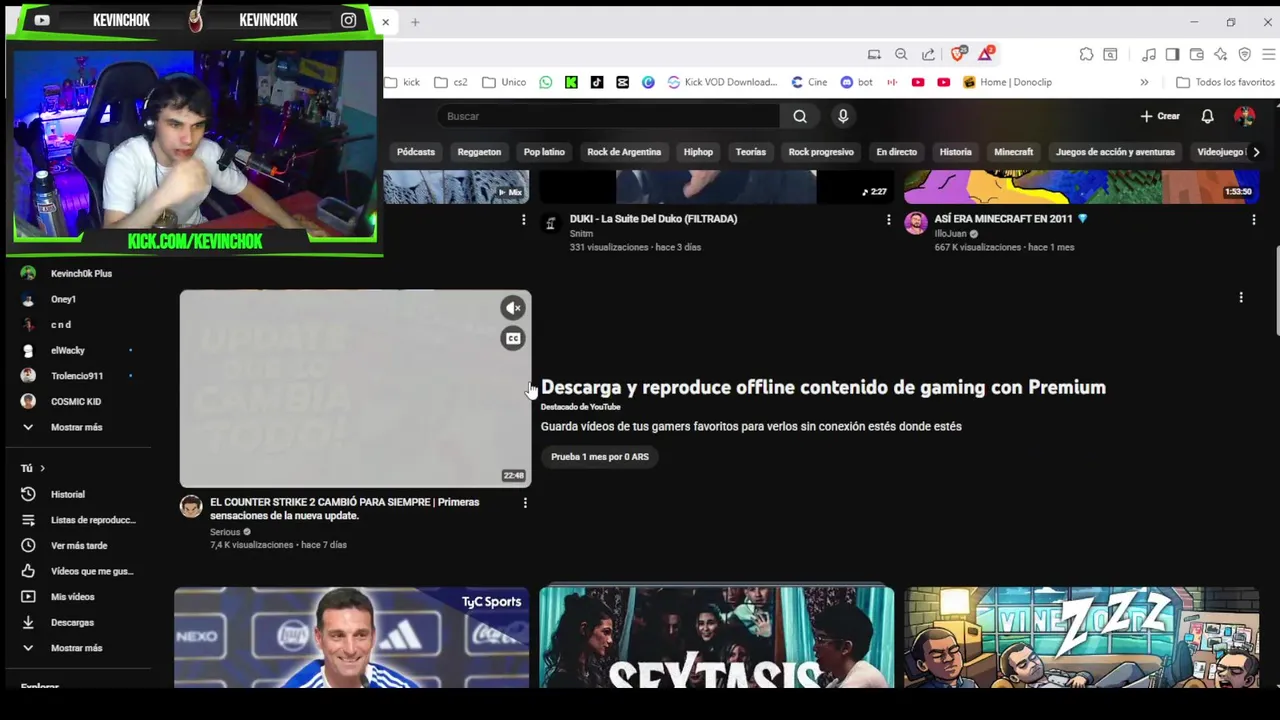
Task: Click the YouTube search magnifier button
Action: pos(800,116)
